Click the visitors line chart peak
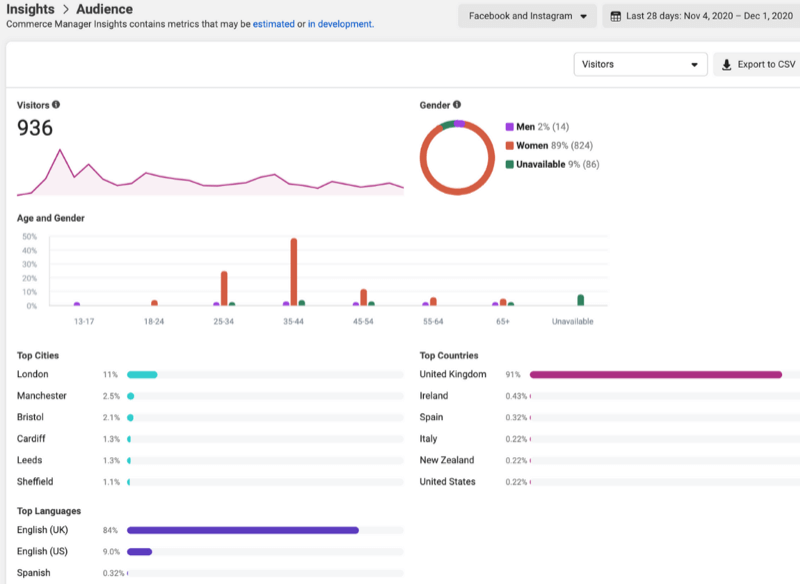Screen dimensions: 800x584 pos(60,150)
